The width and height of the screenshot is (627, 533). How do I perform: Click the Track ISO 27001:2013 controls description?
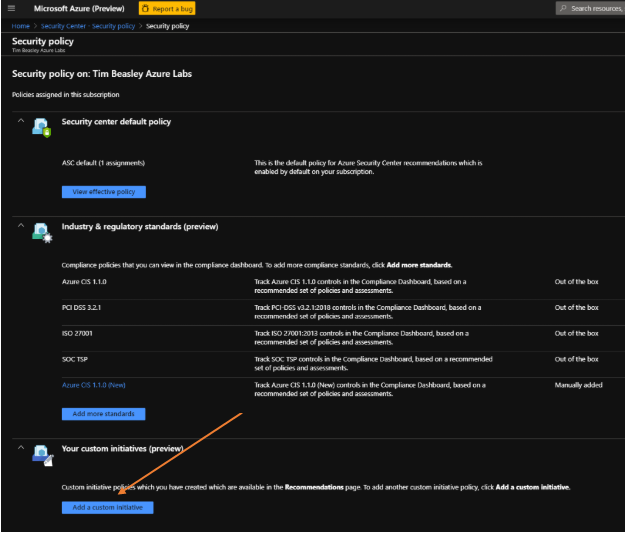(x=361, y=338)
